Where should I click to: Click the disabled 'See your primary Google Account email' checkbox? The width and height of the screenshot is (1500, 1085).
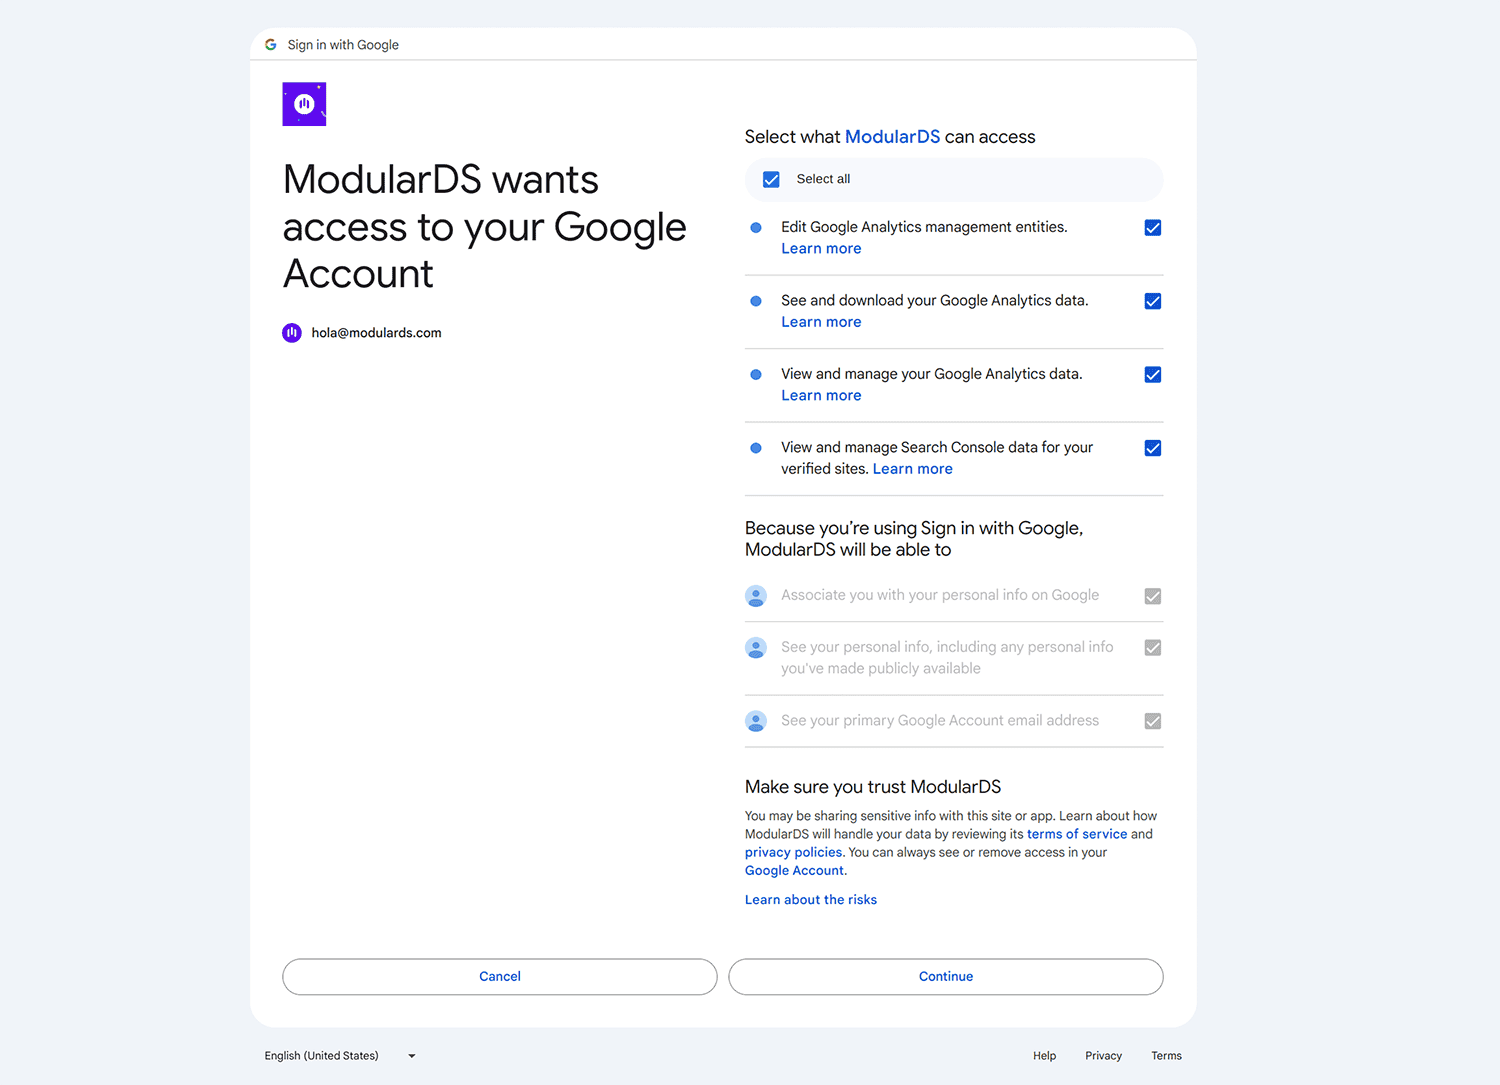tap(1153, 721)
